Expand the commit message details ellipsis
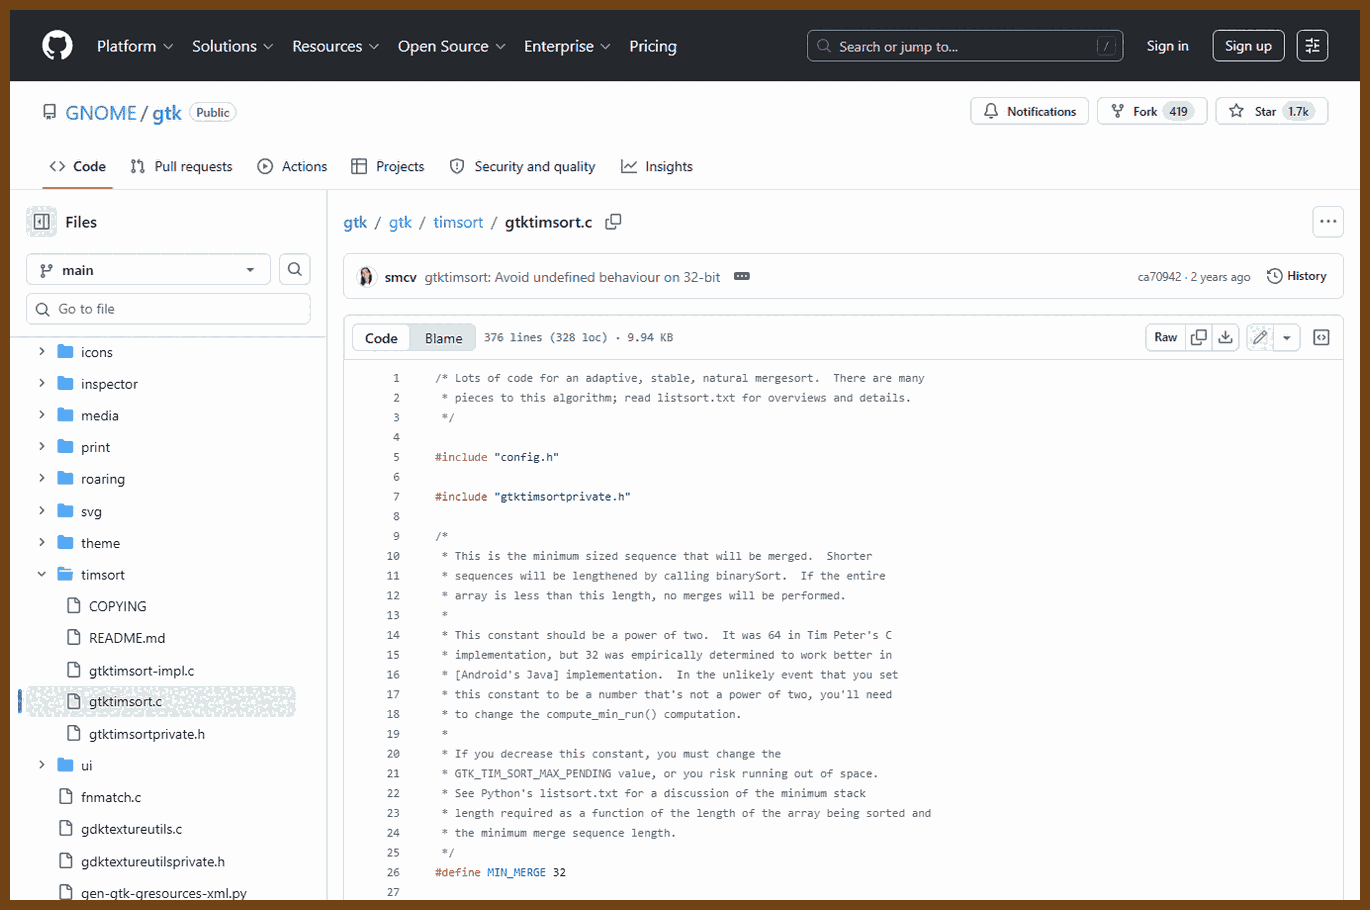 click(x=742, y=276)
